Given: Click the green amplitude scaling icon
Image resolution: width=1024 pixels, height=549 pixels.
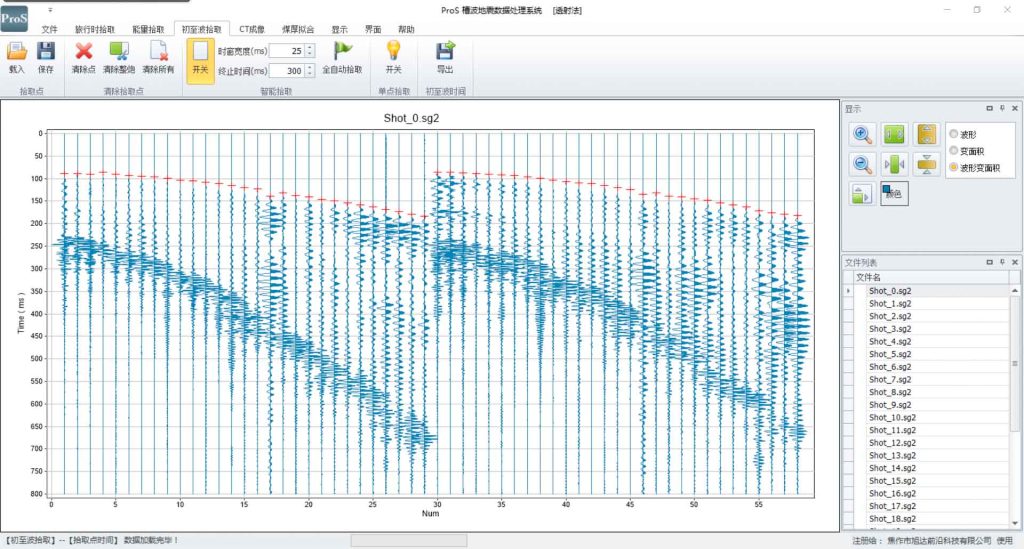Looking at the screenshot, I should tap(862, 194).
